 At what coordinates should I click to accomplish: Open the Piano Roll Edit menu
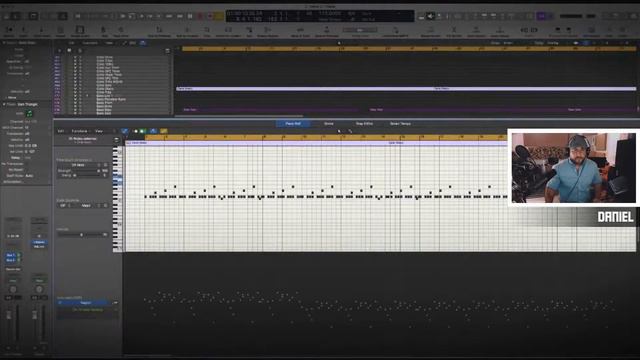pos(61,131)
